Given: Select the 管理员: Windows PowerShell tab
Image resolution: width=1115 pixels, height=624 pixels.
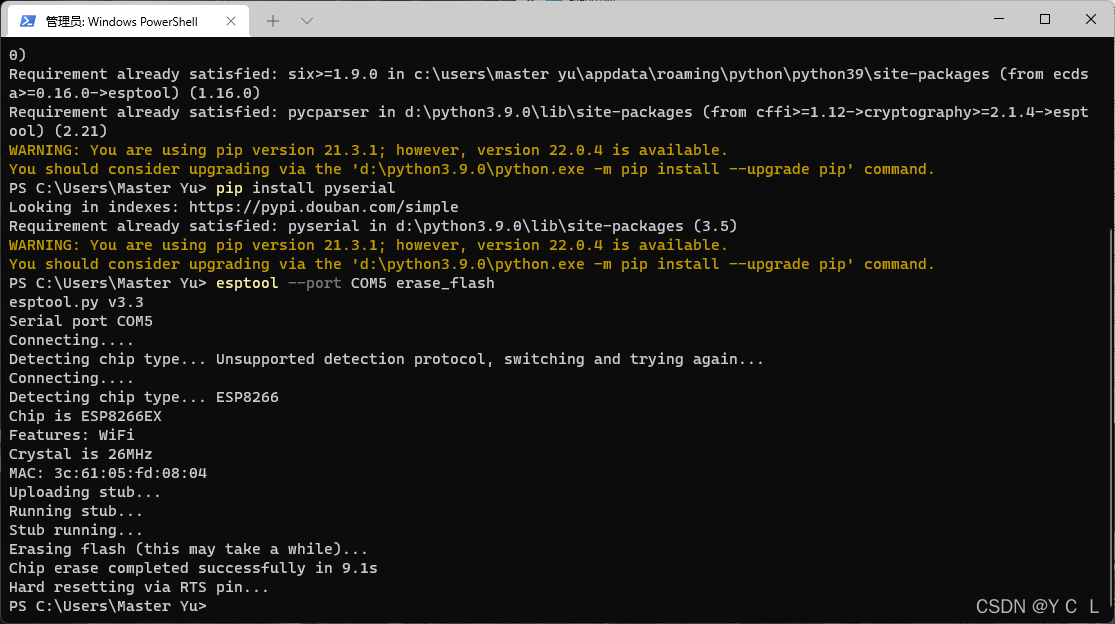Looking at the screenshot, I should pos(129,21).
